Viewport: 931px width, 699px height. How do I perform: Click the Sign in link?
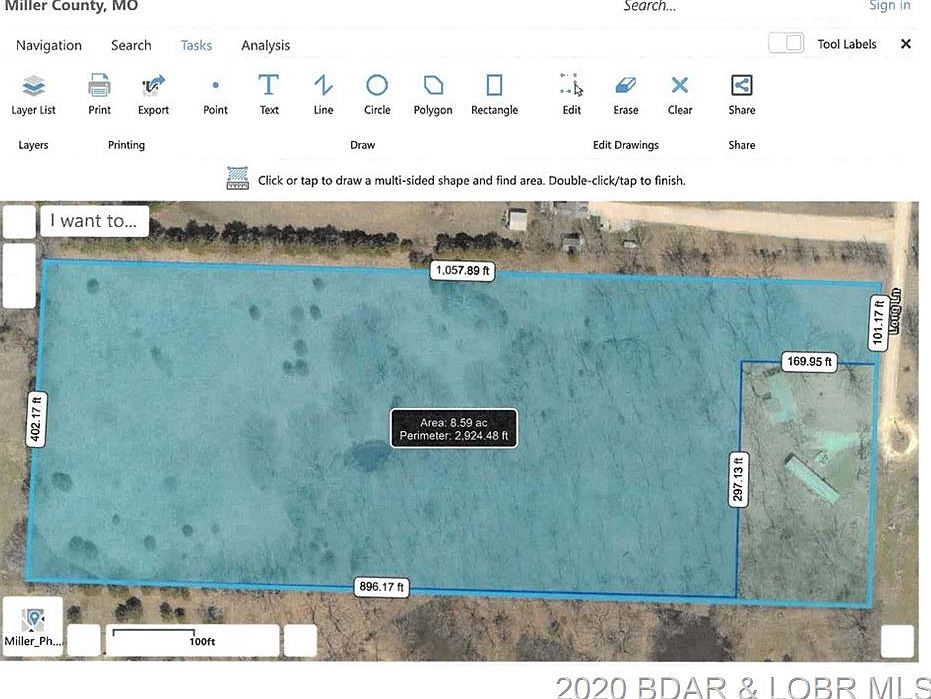click(889, 6)
